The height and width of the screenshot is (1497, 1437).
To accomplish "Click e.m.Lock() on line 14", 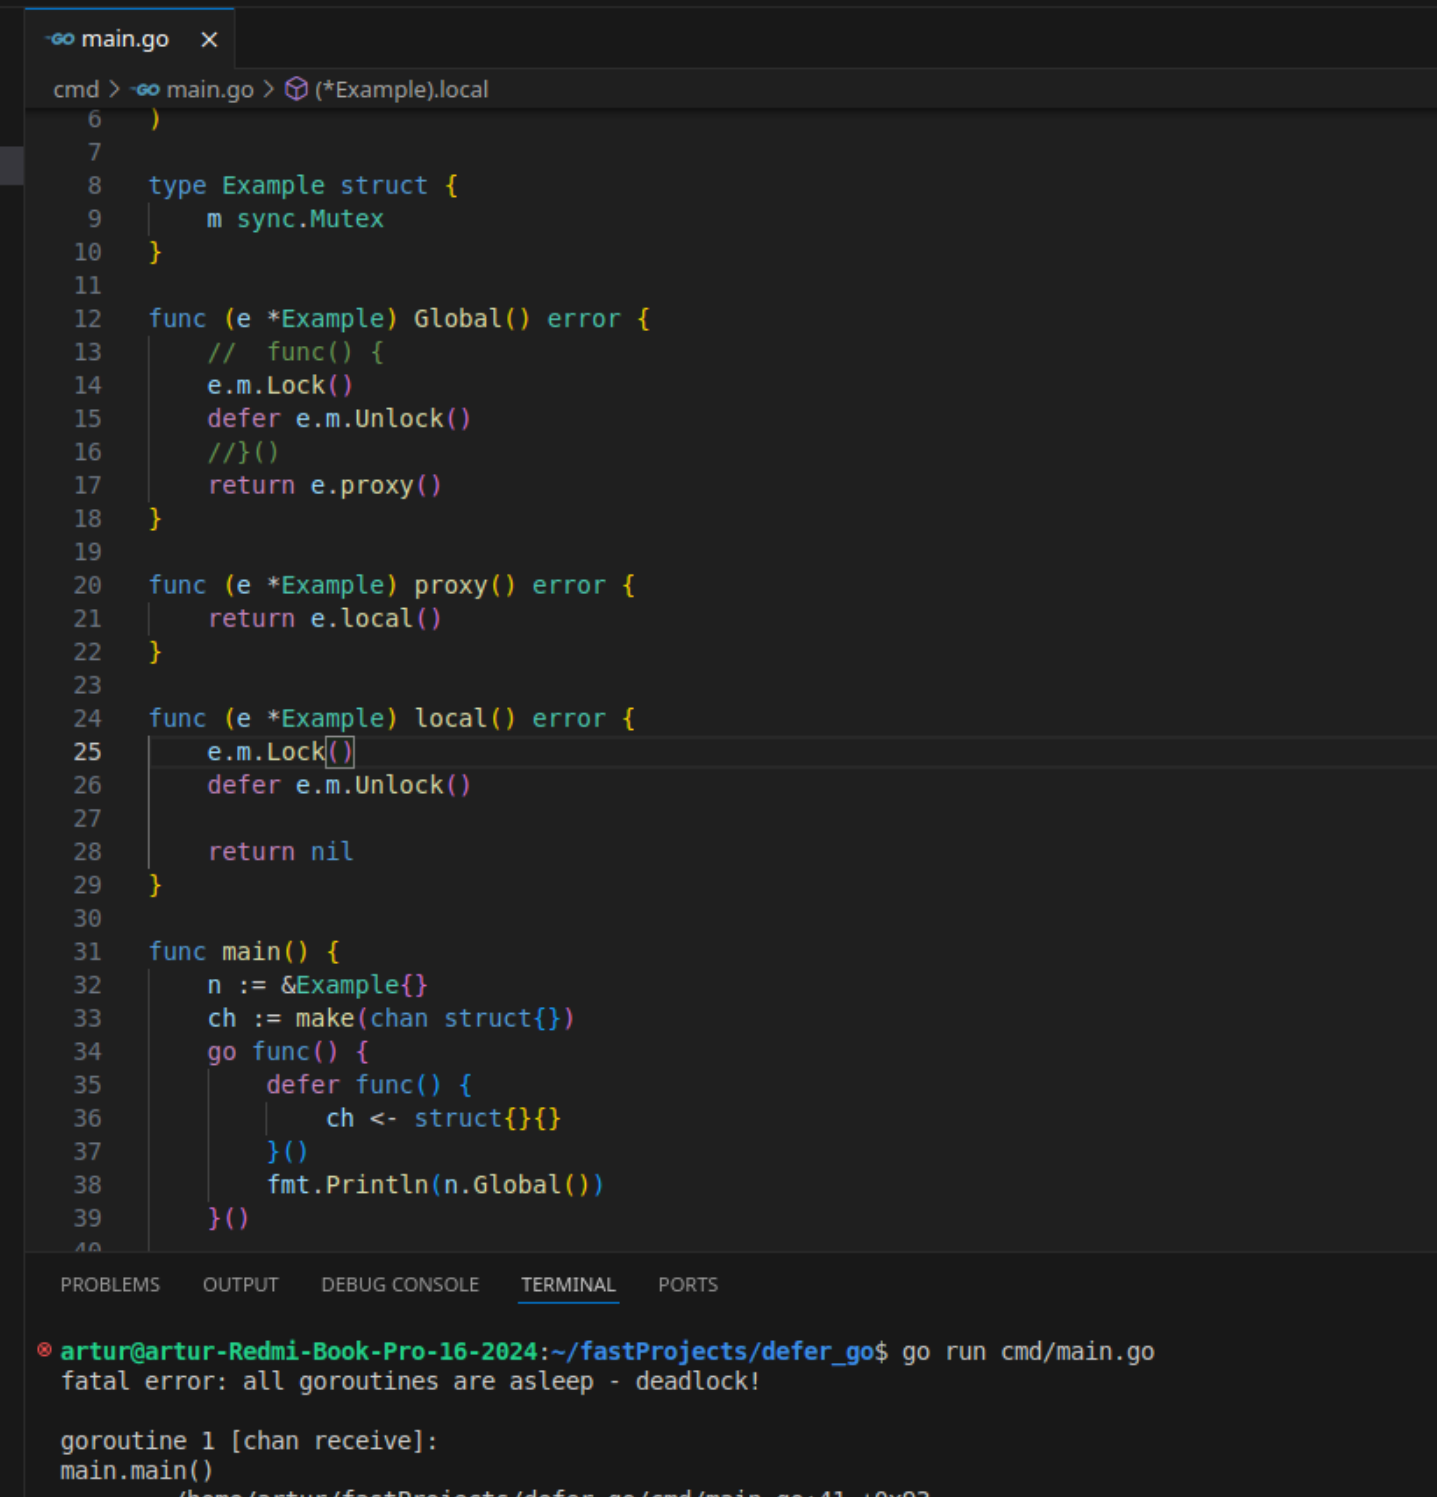I will pos(280,385).
